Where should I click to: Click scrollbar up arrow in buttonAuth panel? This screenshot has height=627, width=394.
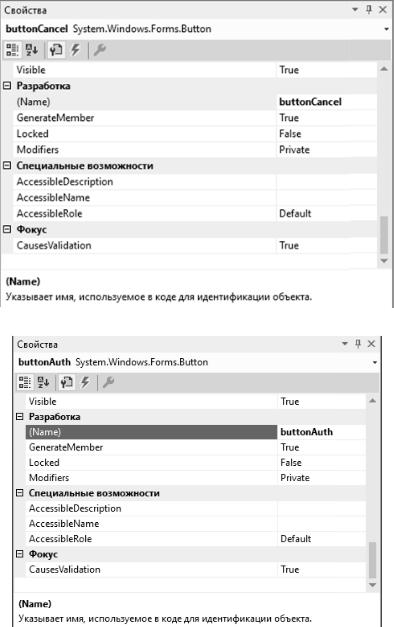[372, 401]
